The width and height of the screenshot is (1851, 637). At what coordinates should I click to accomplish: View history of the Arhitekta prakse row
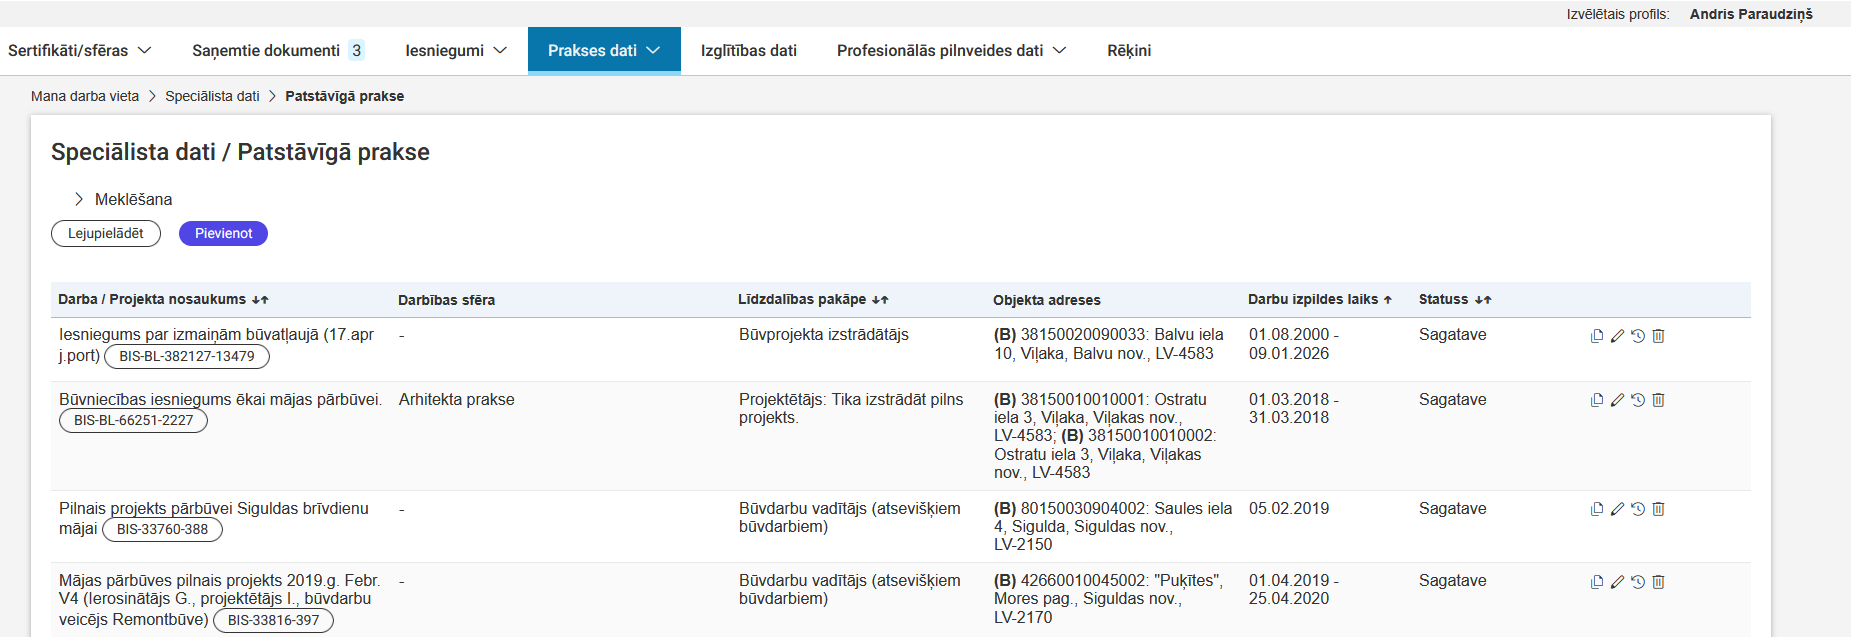[1638, 400]
